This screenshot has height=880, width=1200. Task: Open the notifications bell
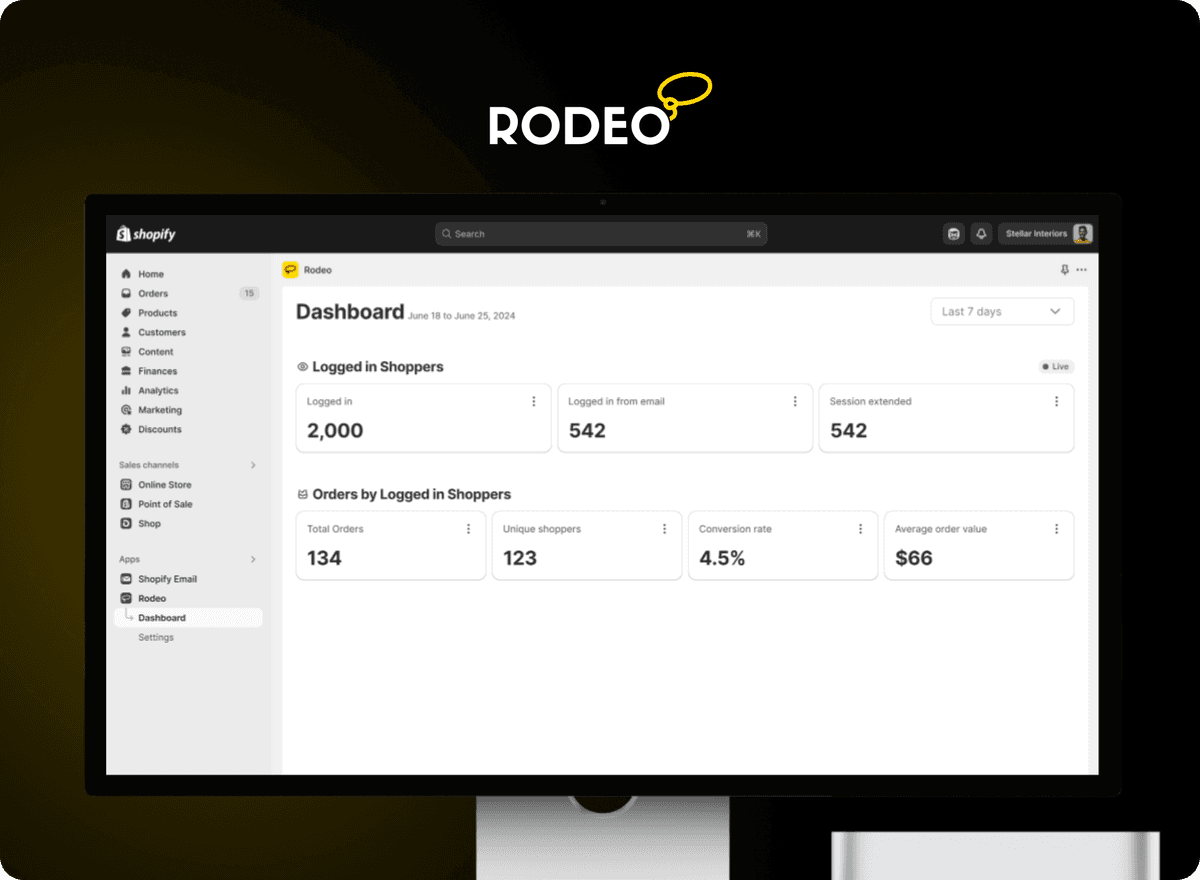point(981,233)
